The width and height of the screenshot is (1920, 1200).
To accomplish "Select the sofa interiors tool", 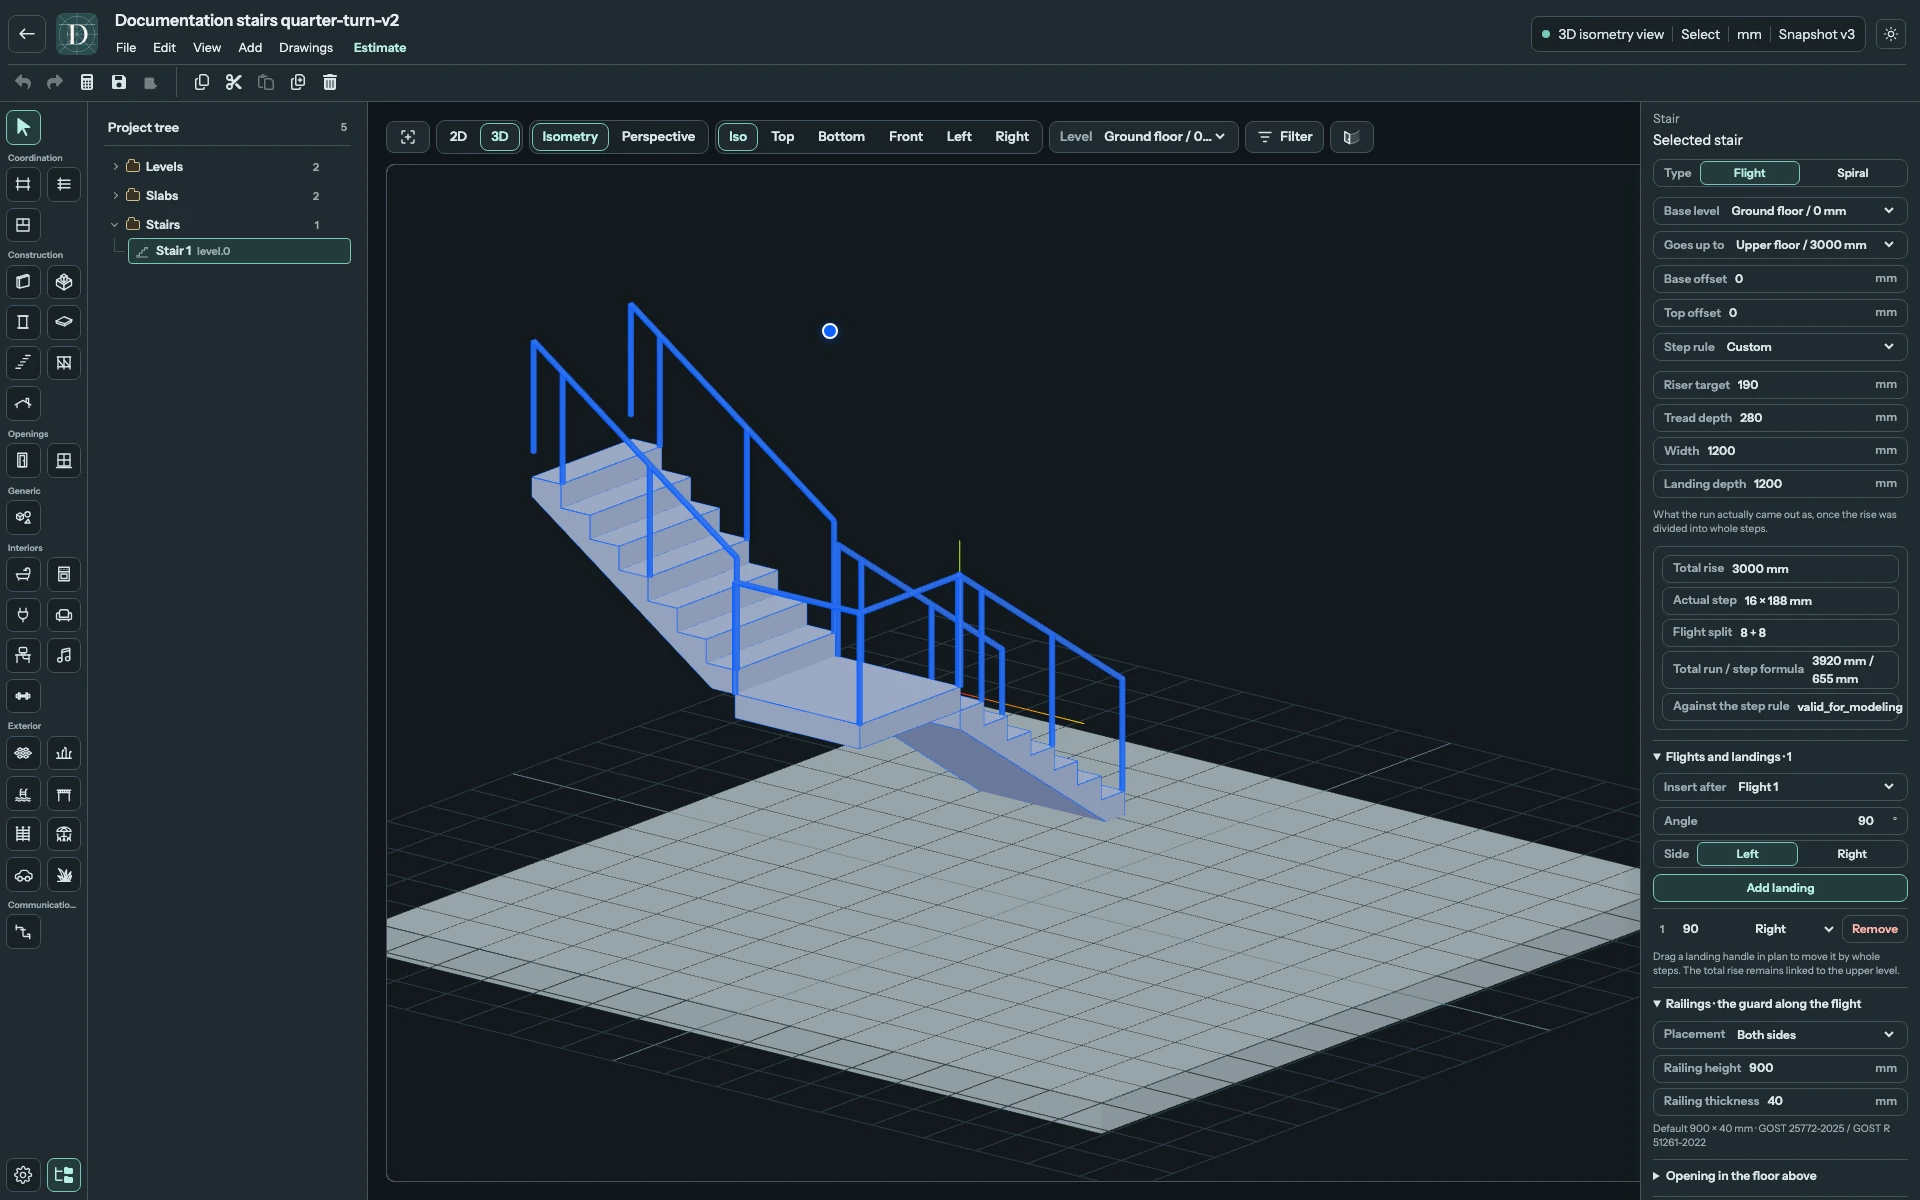I will 64,615.
